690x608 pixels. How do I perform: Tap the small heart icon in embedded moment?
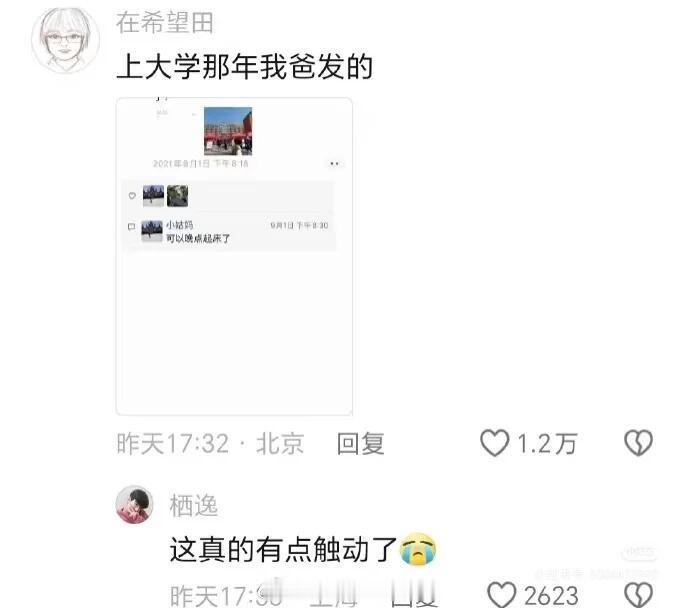click(132, 196)
